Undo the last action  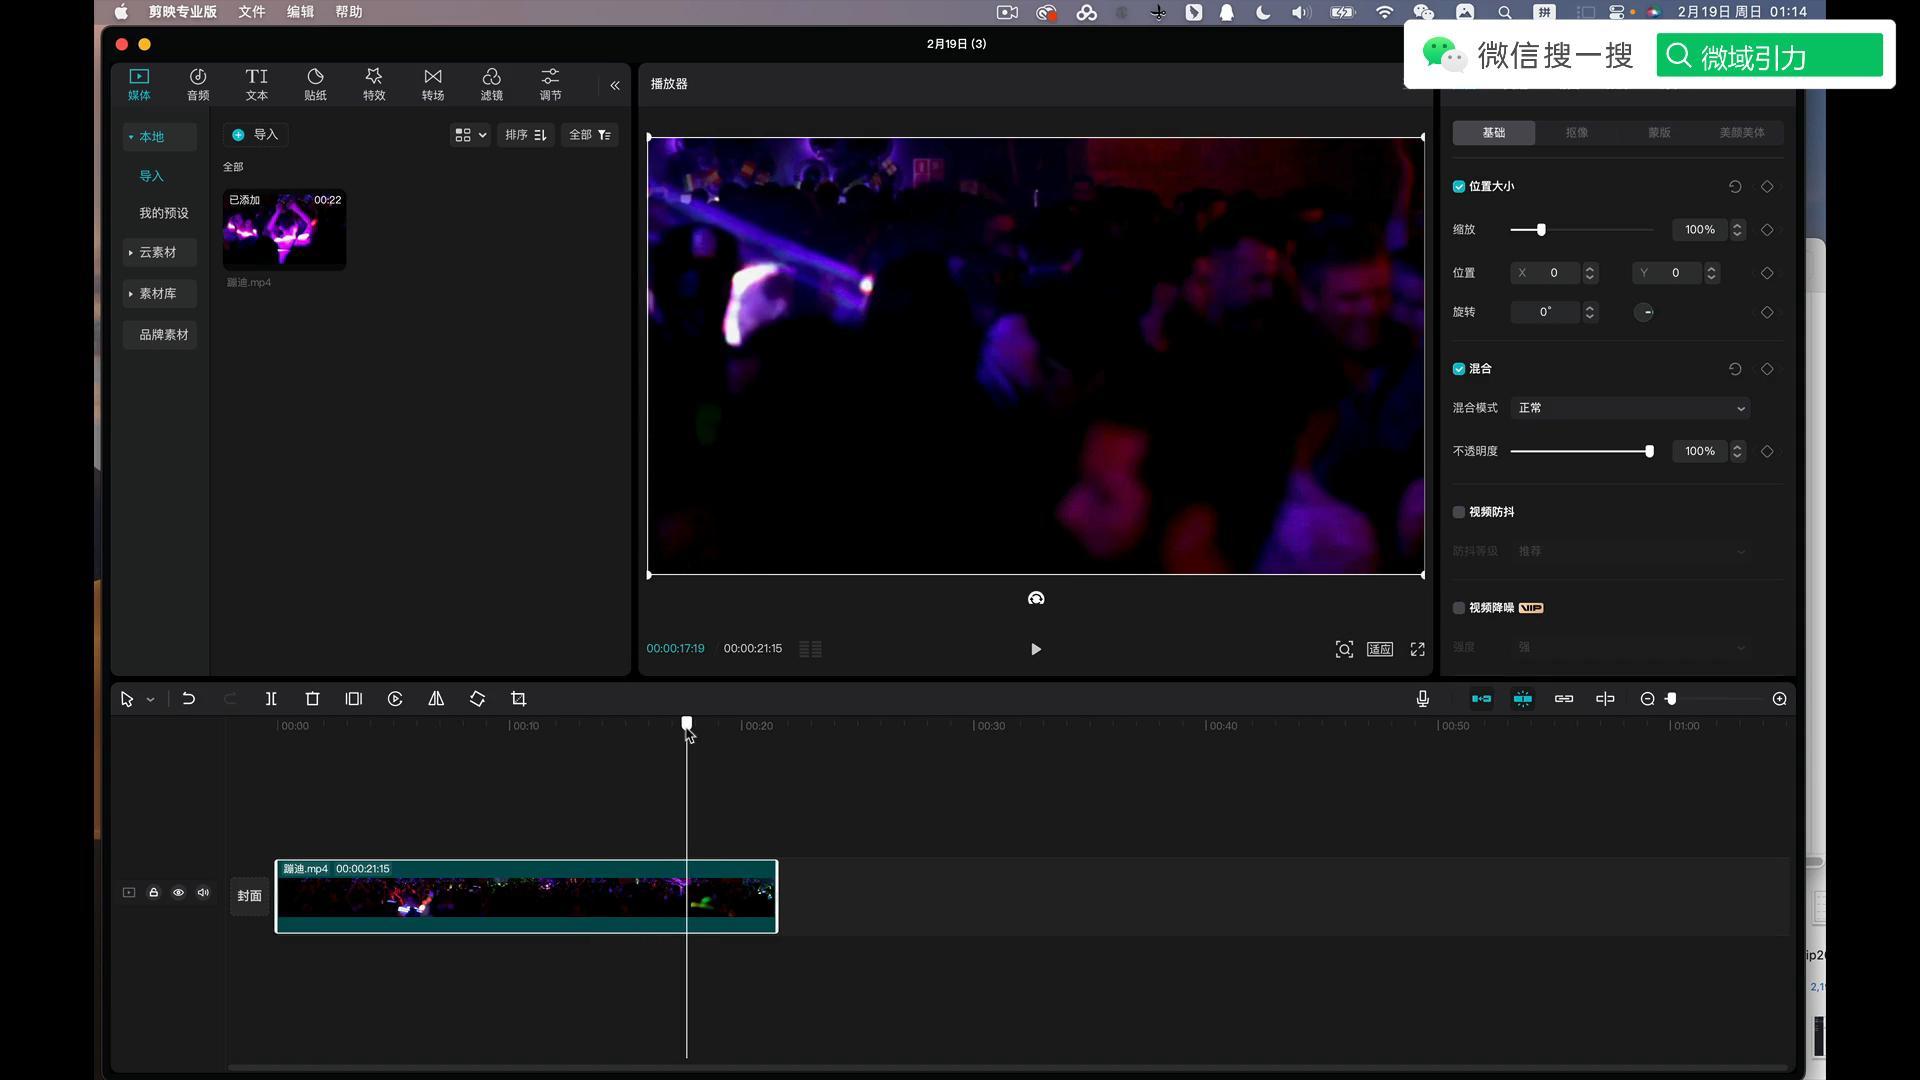(x=188, y=699)
